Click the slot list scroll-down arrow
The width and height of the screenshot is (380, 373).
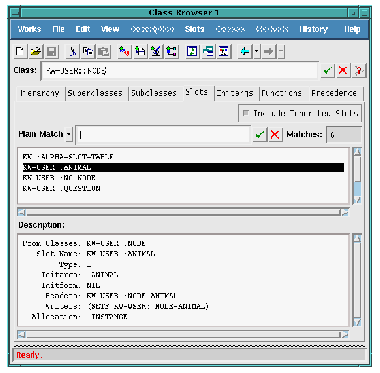click(x=357, y=200)
